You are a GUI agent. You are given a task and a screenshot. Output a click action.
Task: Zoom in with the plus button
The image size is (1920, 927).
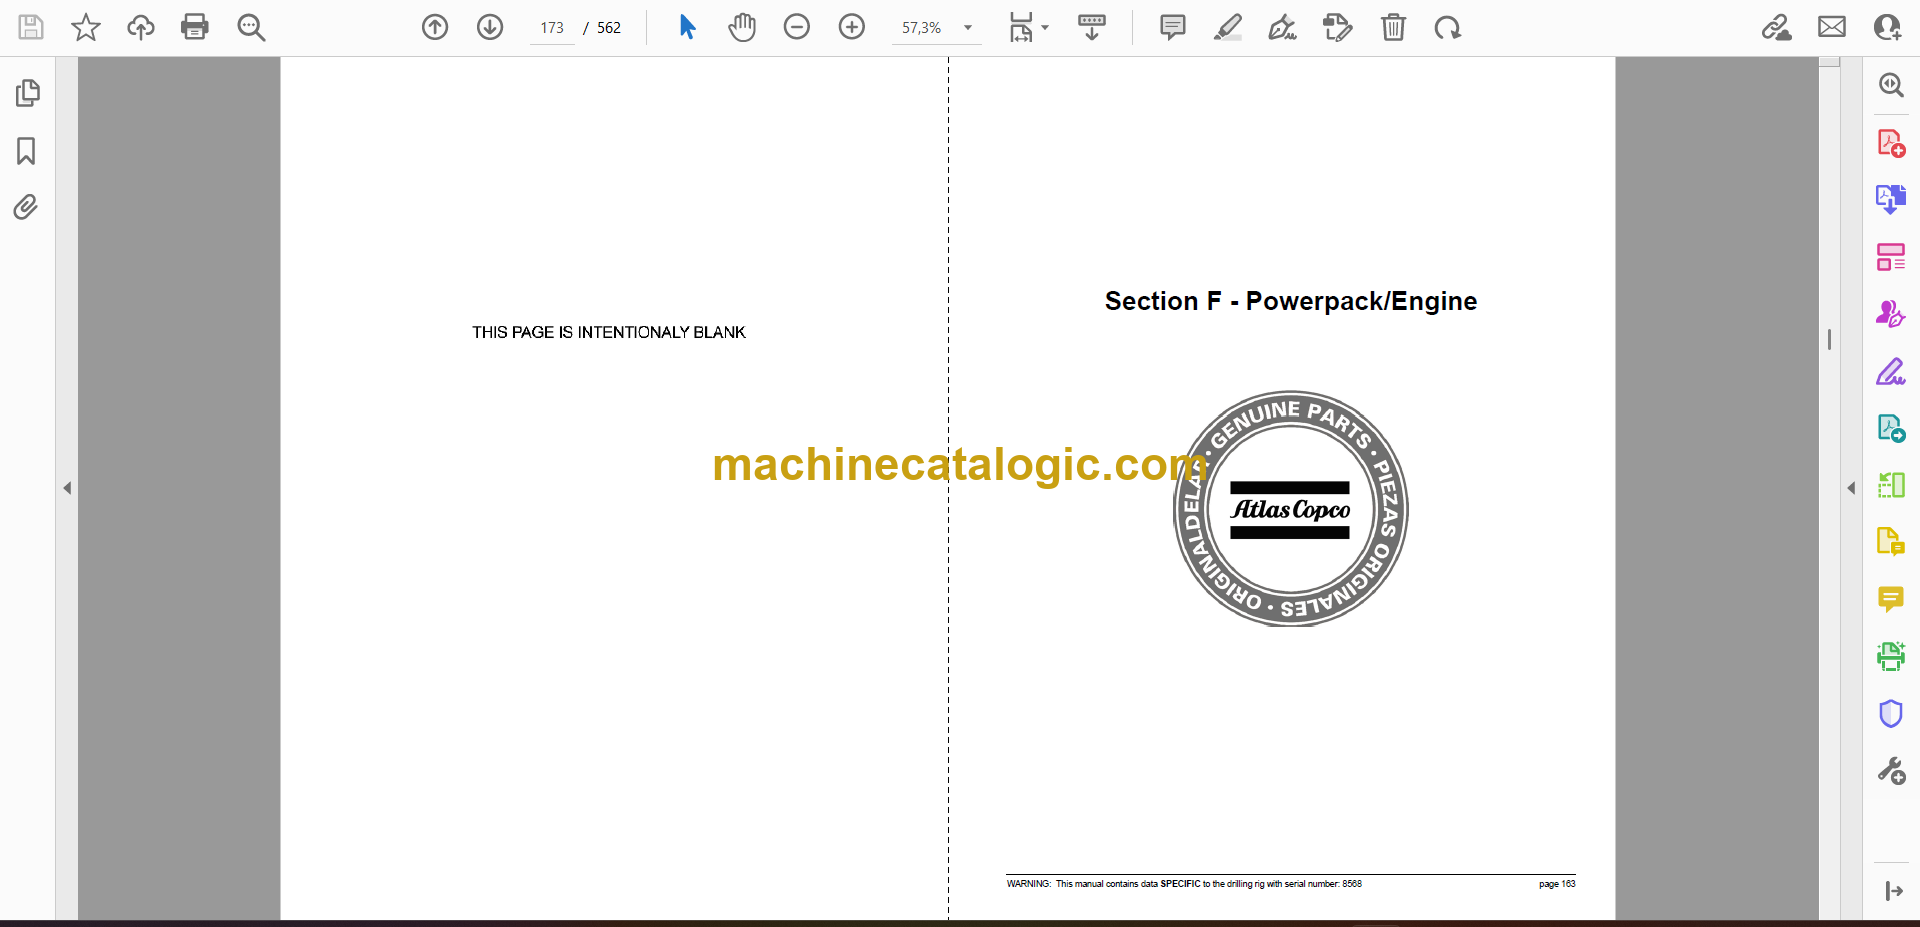tap(852, 27)
